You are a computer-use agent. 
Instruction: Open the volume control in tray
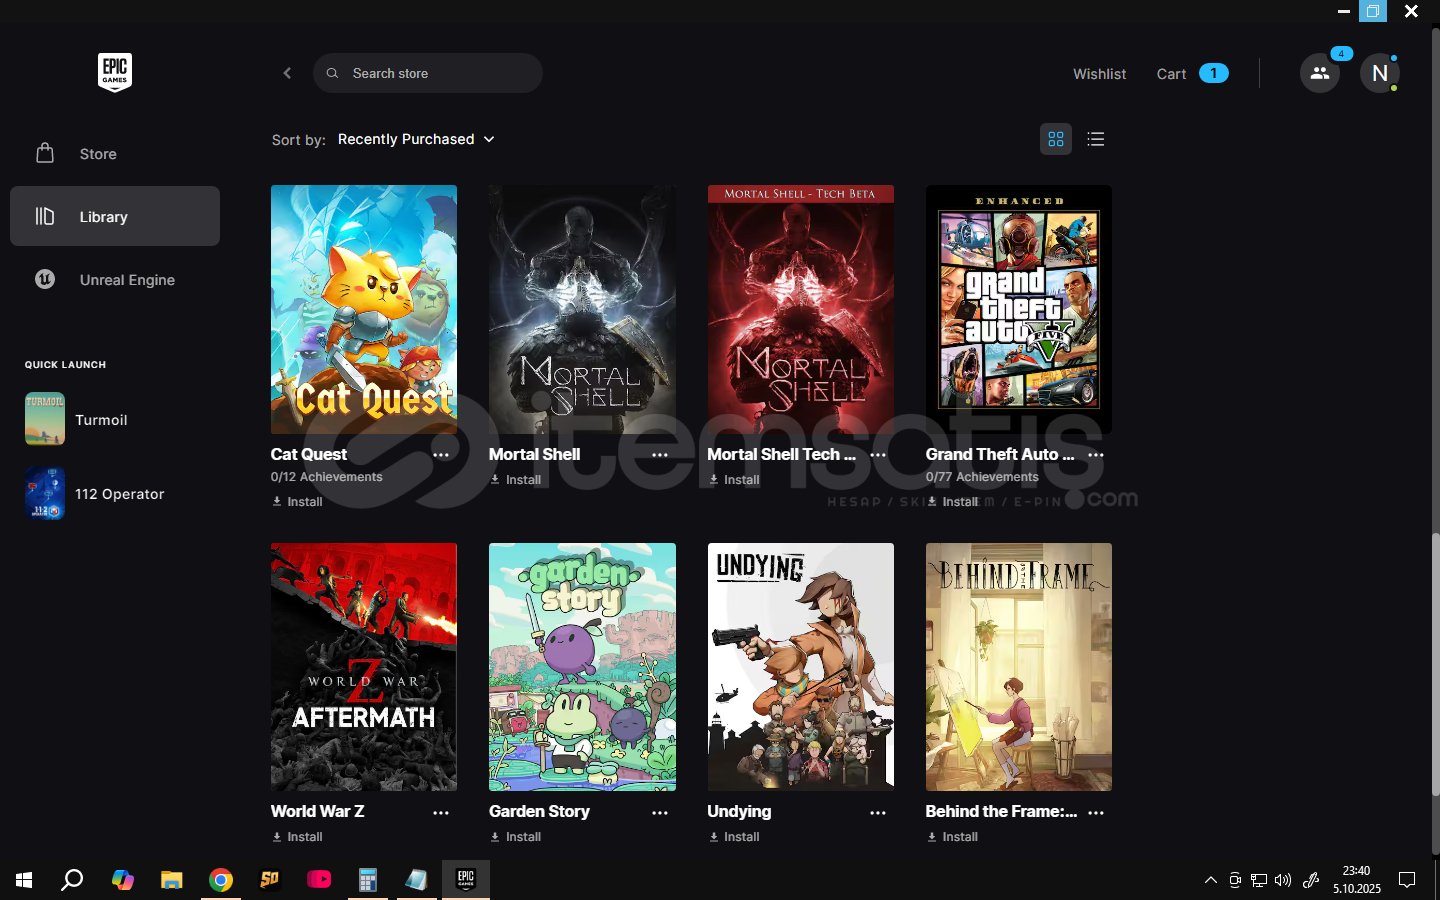[1283, 880]
